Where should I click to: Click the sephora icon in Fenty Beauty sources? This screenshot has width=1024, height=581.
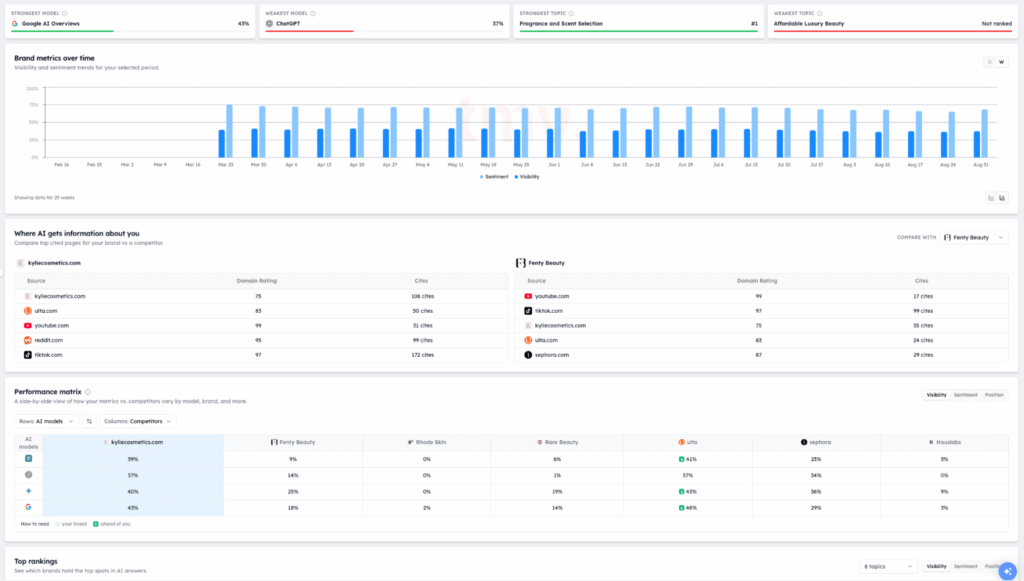pos(528,355)
